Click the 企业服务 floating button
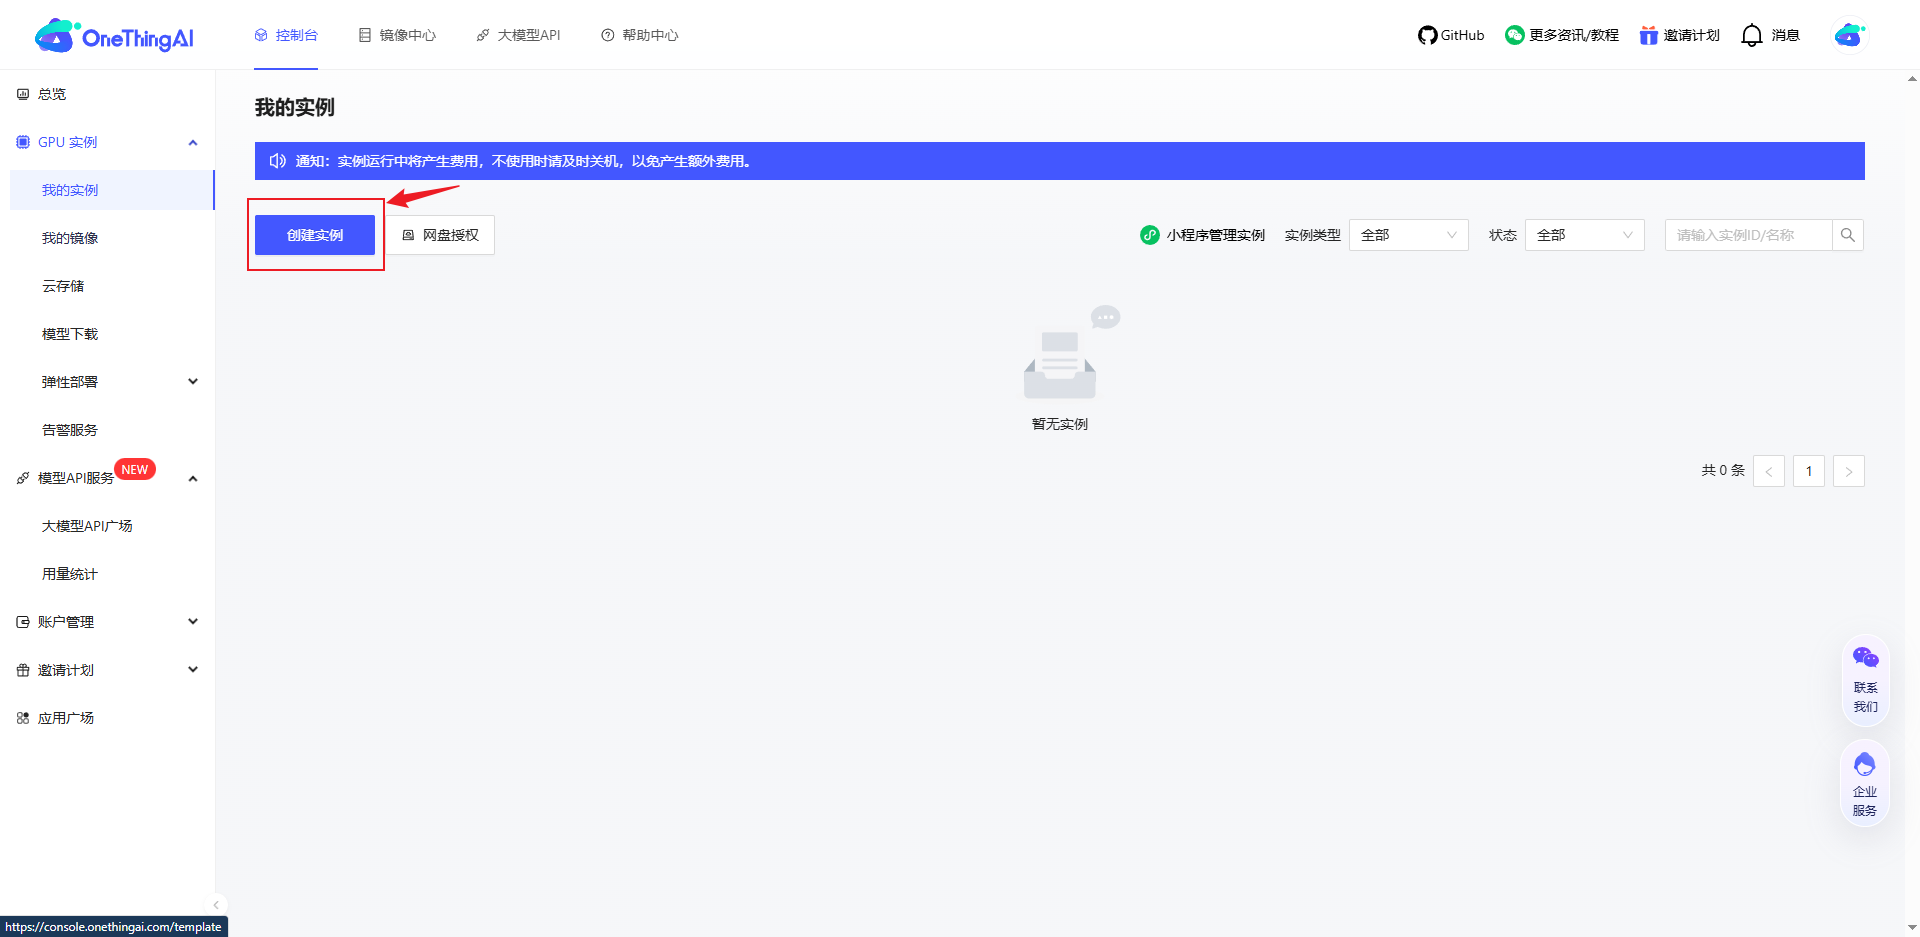Image resolution: width=1920 pixels, height=937 pixels. (1865, 785)
